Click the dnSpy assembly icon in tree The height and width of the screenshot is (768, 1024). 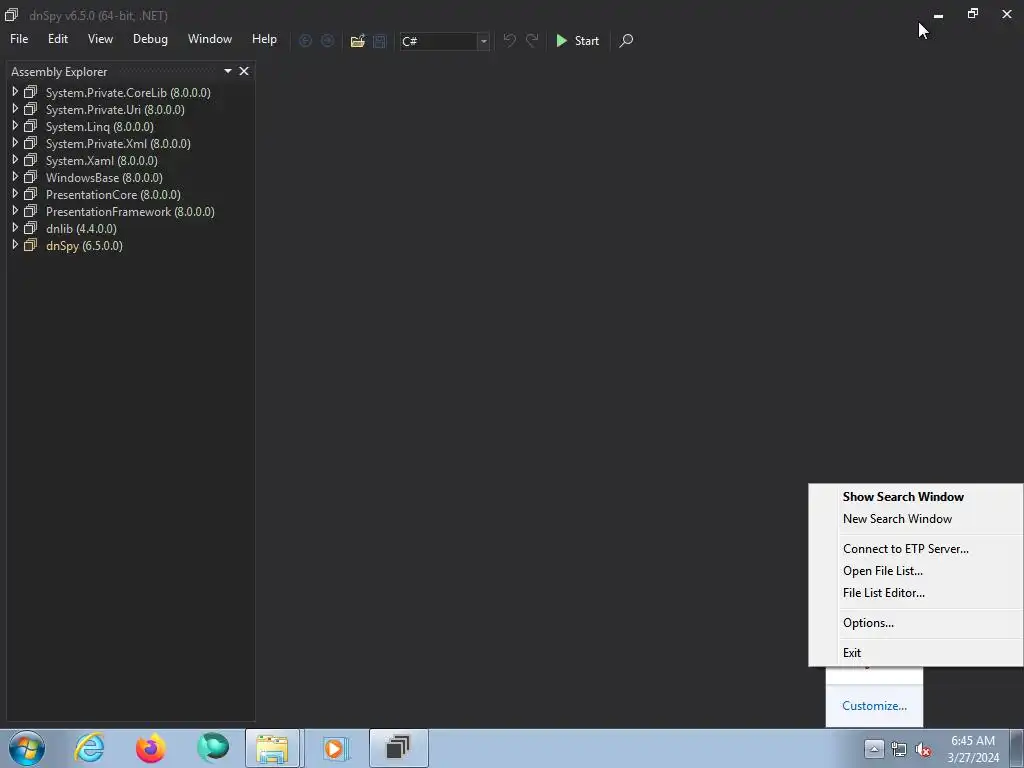click(x=31, y=245)
